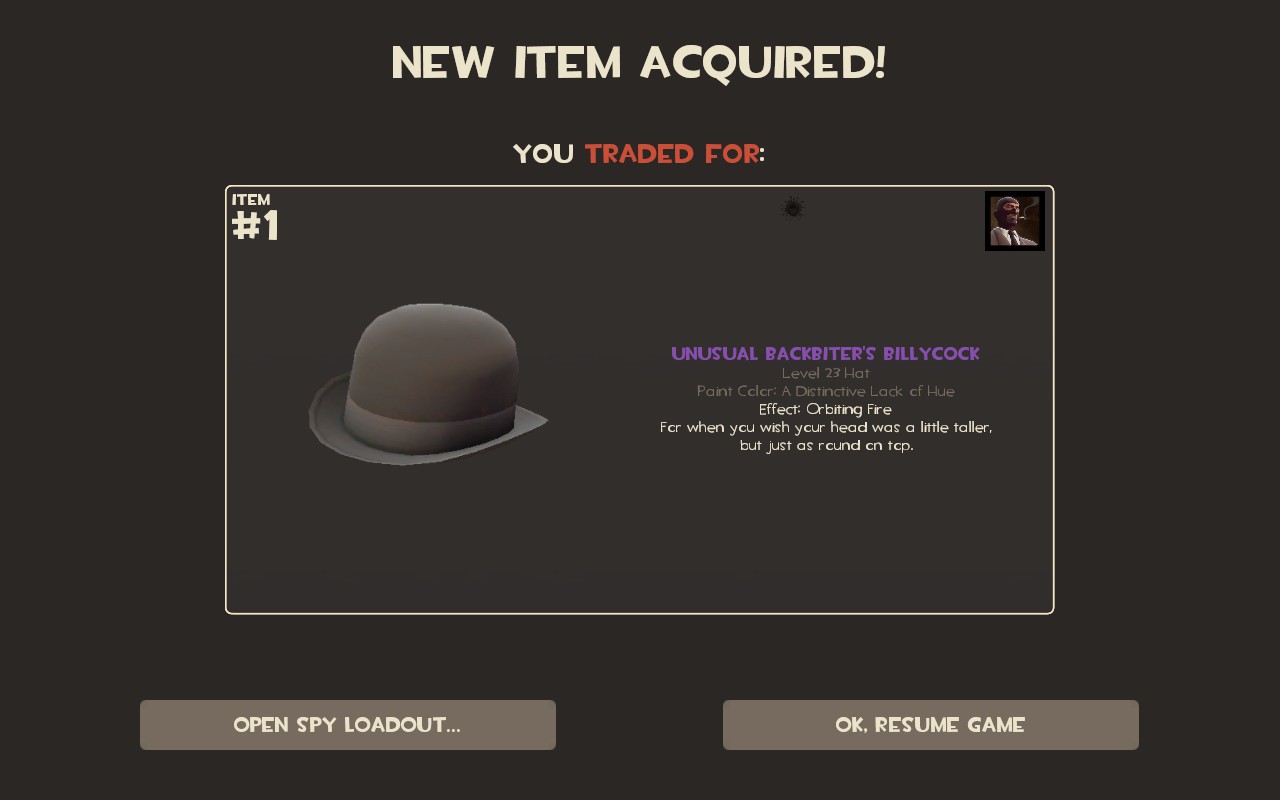Open Spy loadout
Image resolution: width=1280 pixels, height=800 pixels.
pos(348,725)
